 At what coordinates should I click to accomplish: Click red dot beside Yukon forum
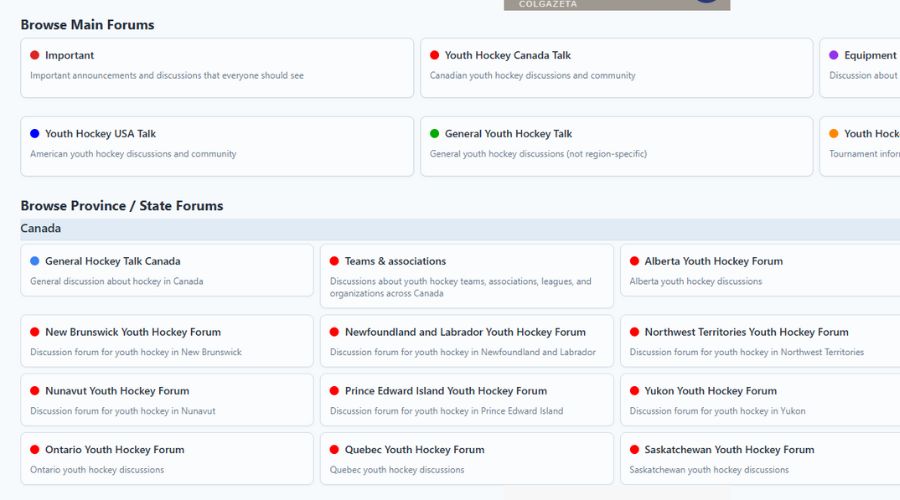634,391
